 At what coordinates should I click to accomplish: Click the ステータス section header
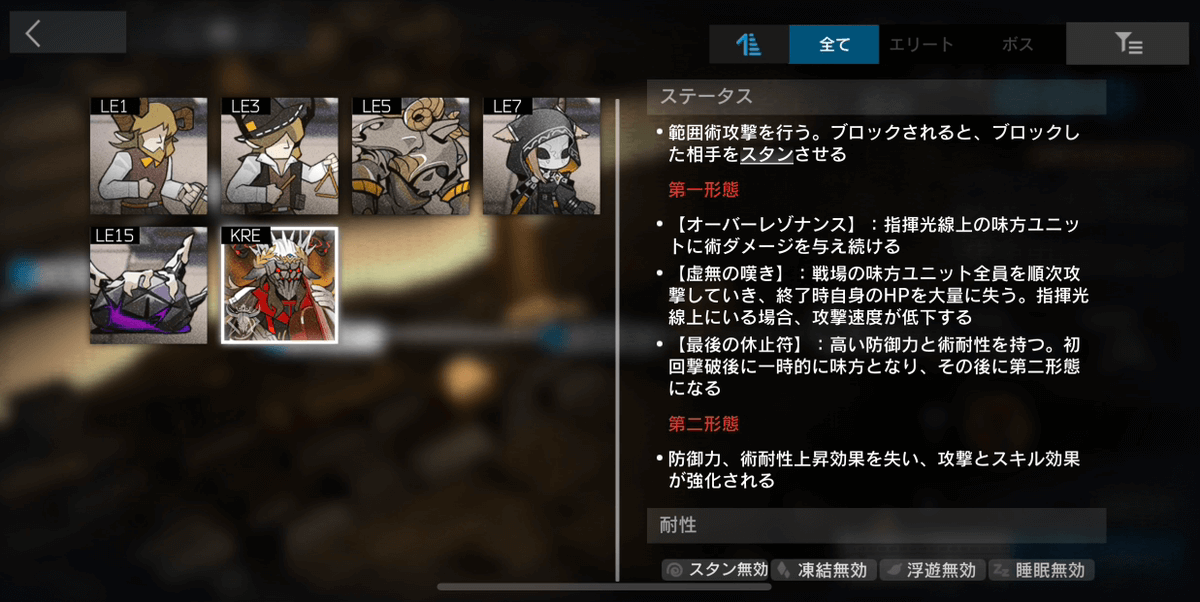(877, 97)
